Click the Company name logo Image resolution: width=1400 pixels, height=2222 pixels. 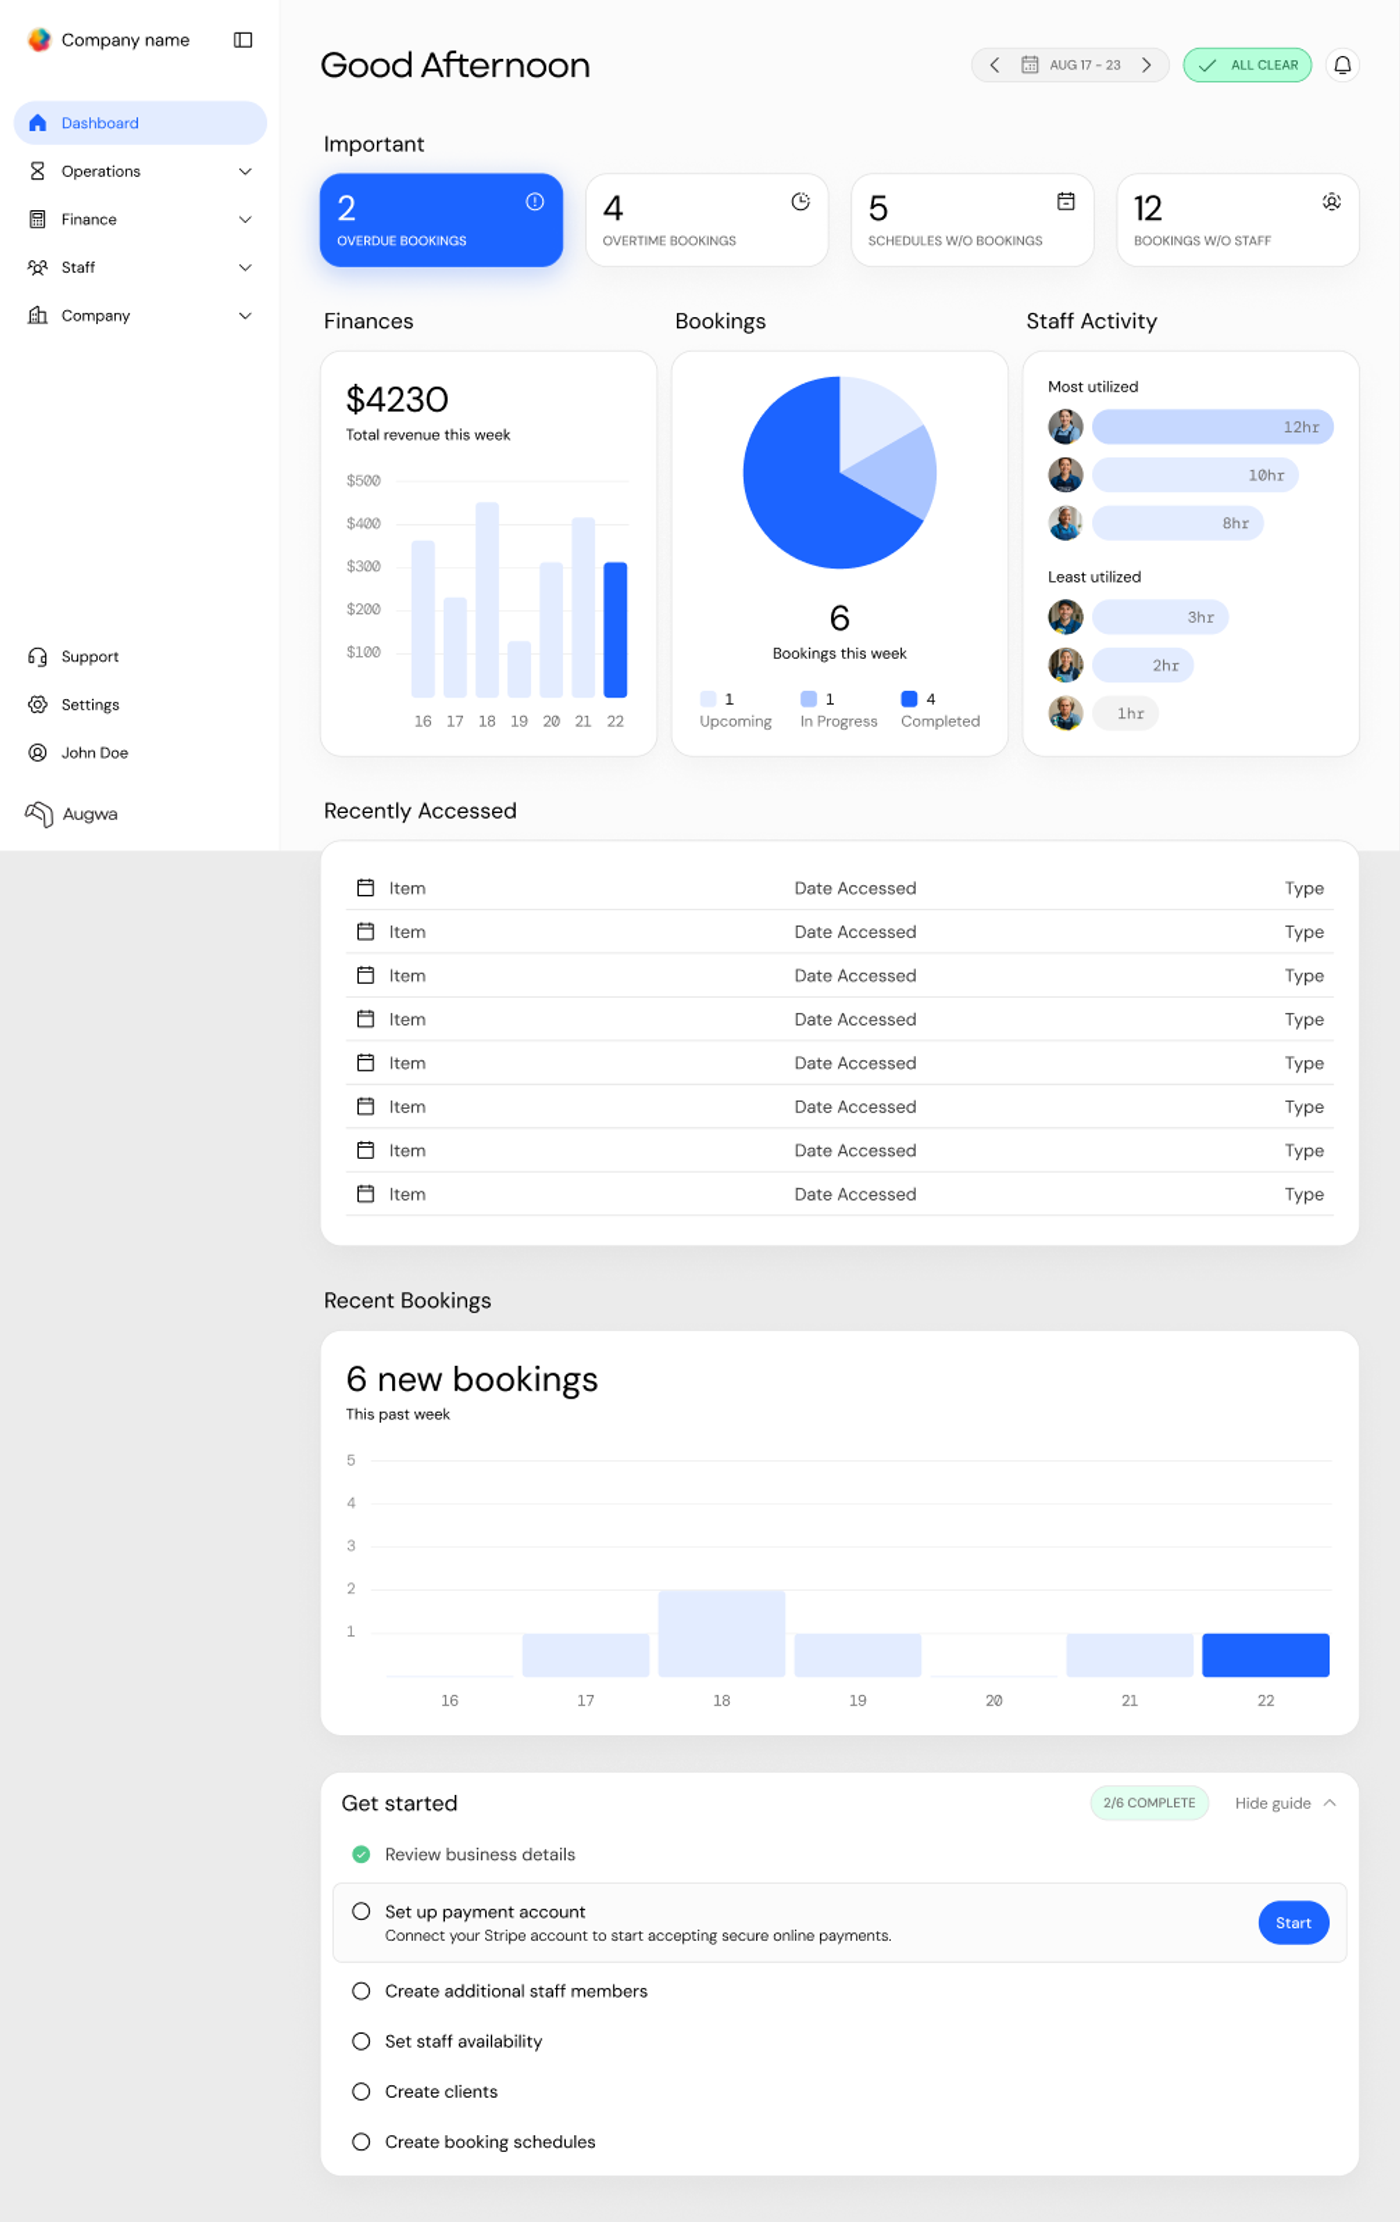(x=39, y=40)
